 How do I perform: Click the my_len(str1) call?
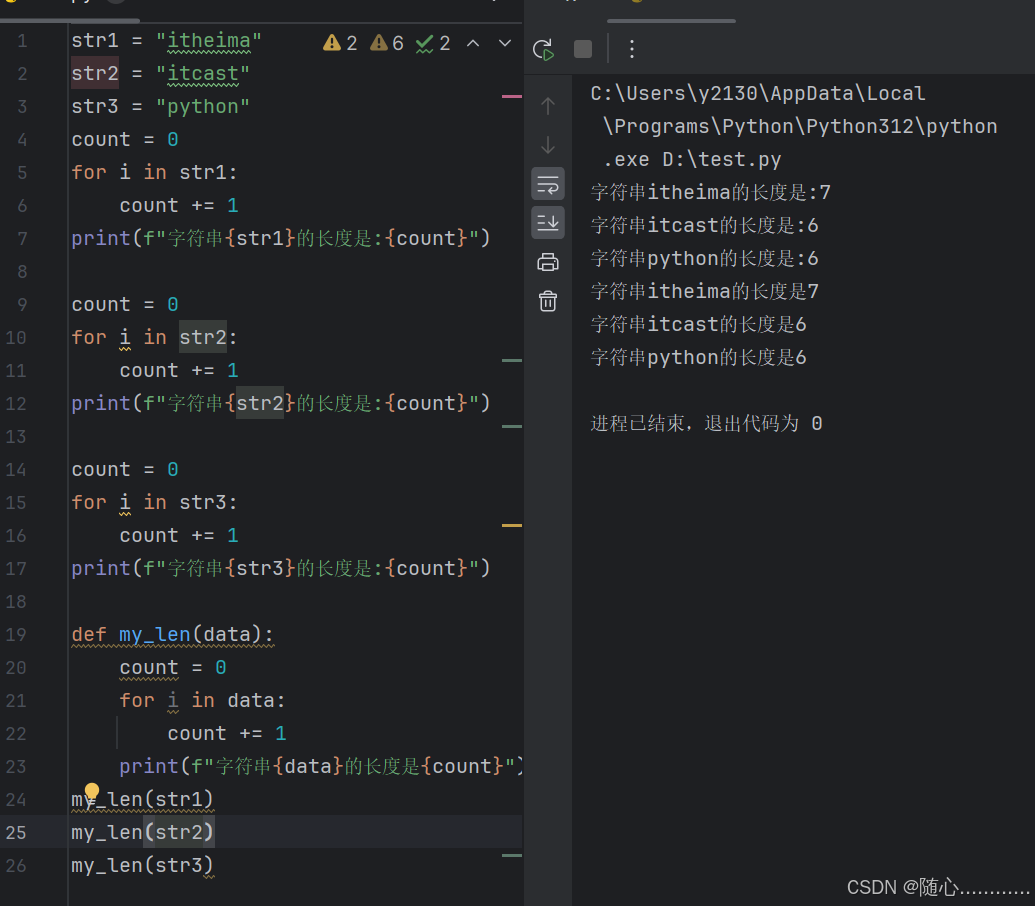pos(143,800)
